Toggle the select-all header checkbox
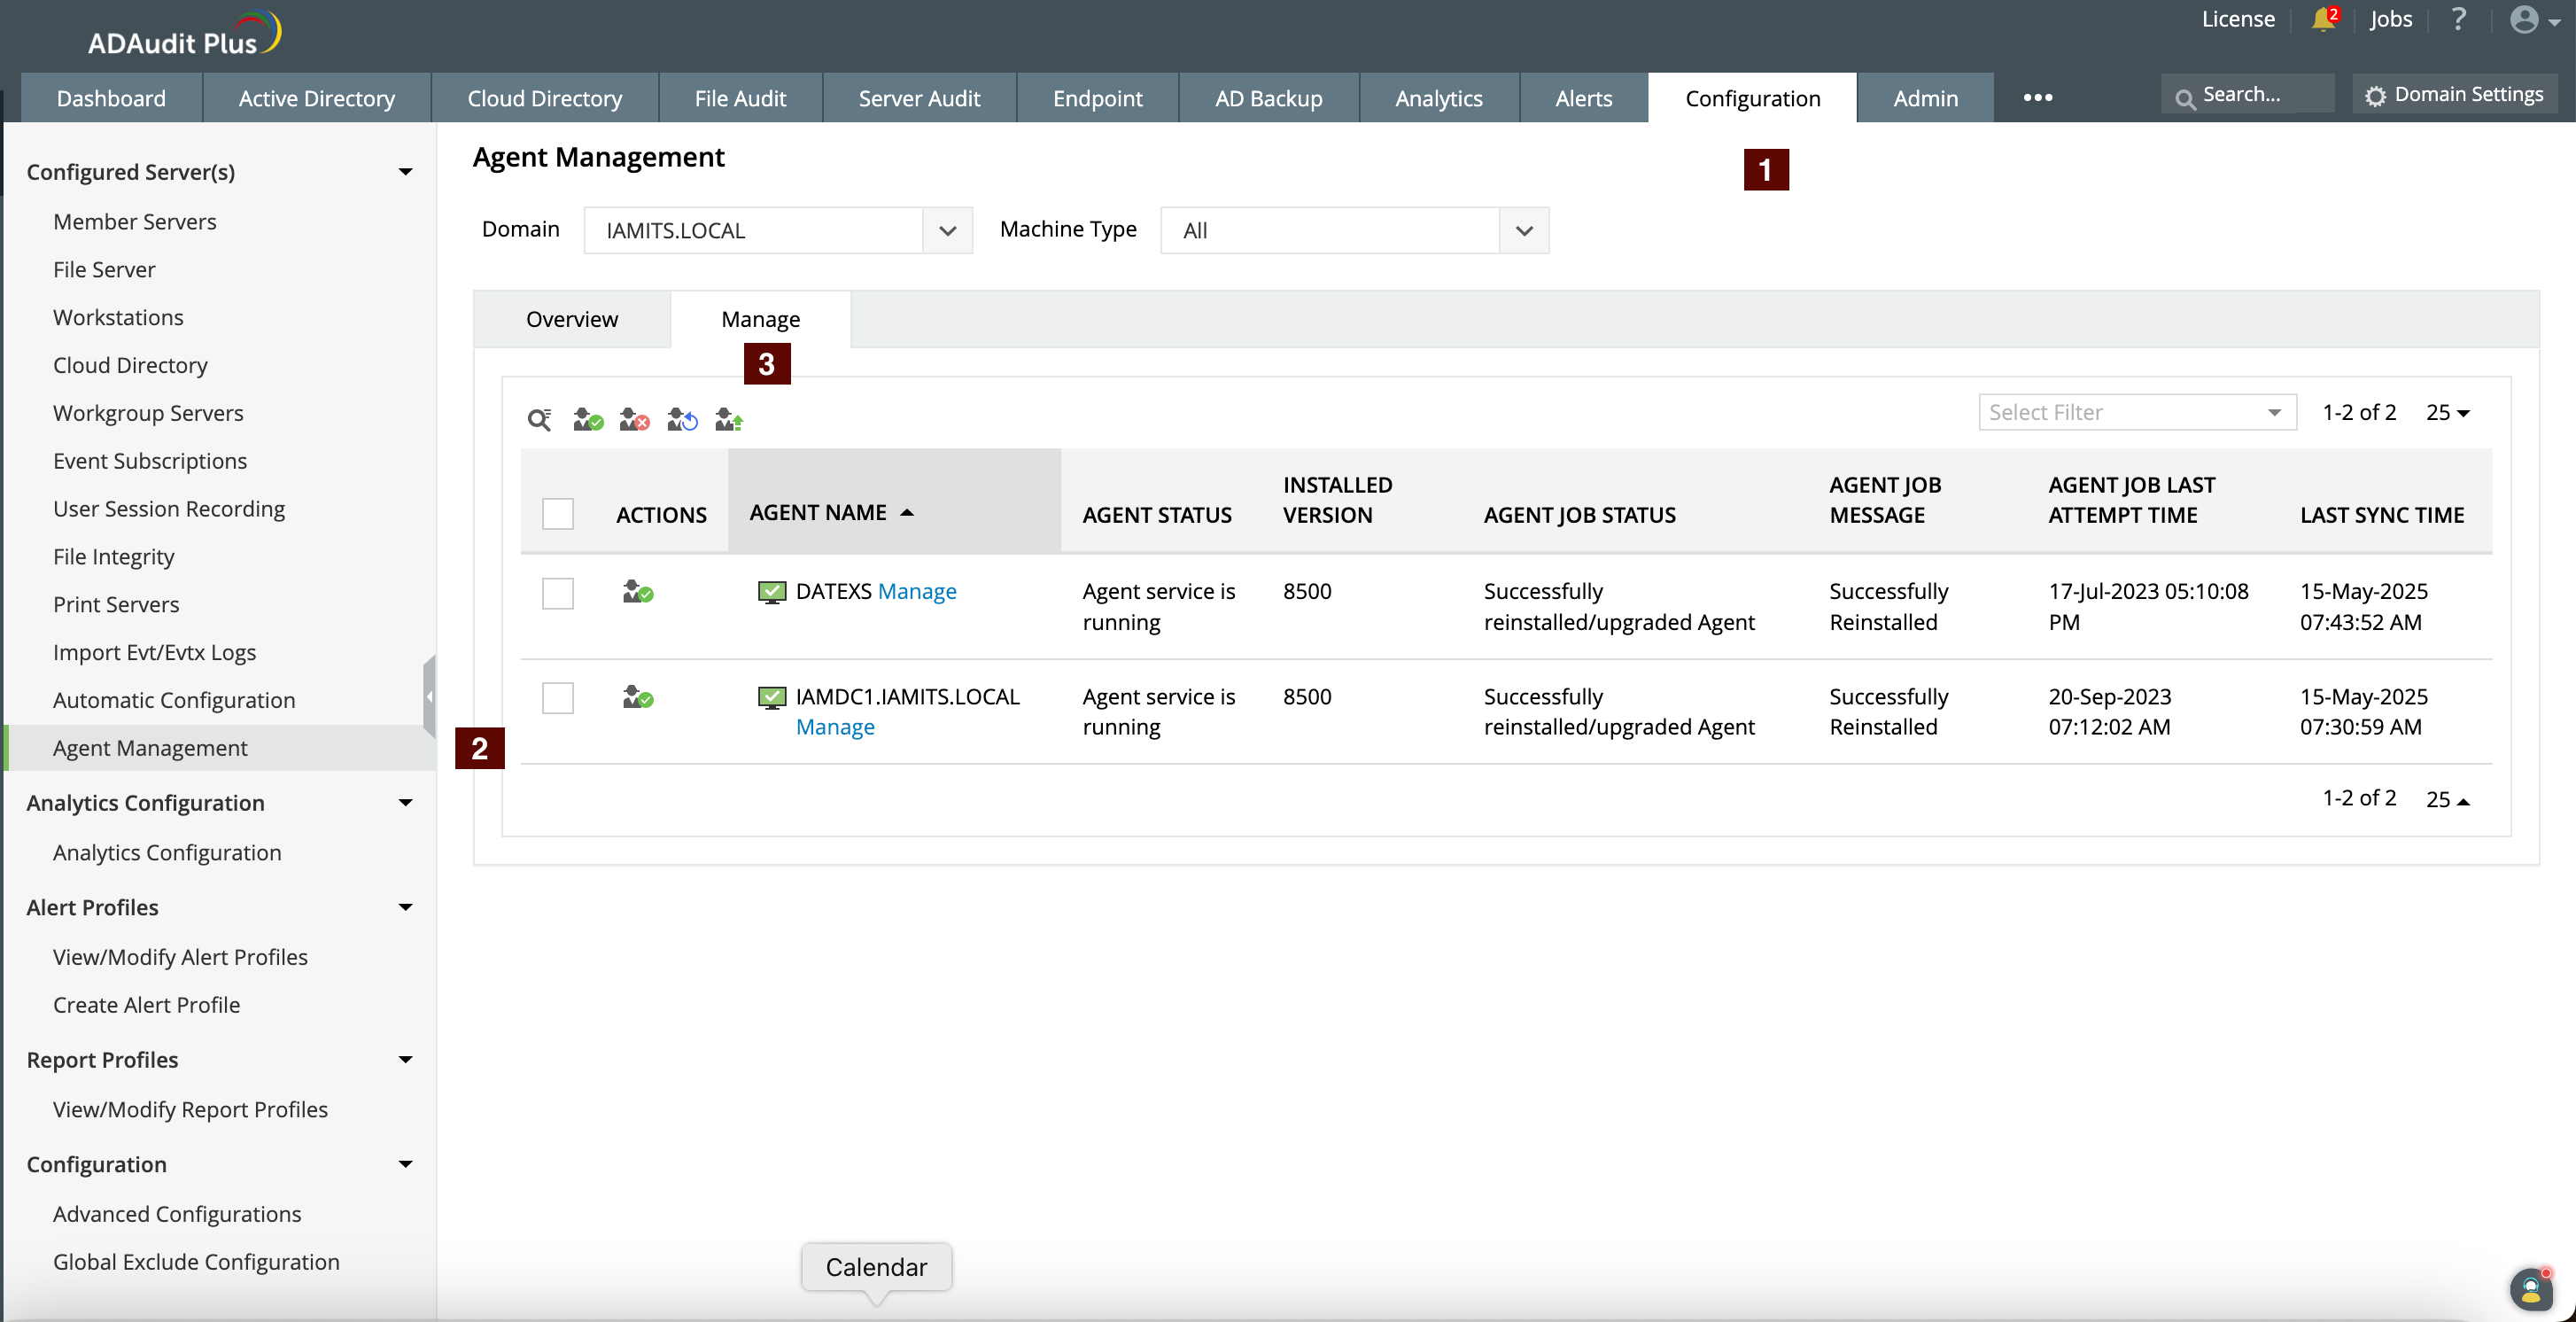This screenshot has height=1322, width=2576. [557, 514]
